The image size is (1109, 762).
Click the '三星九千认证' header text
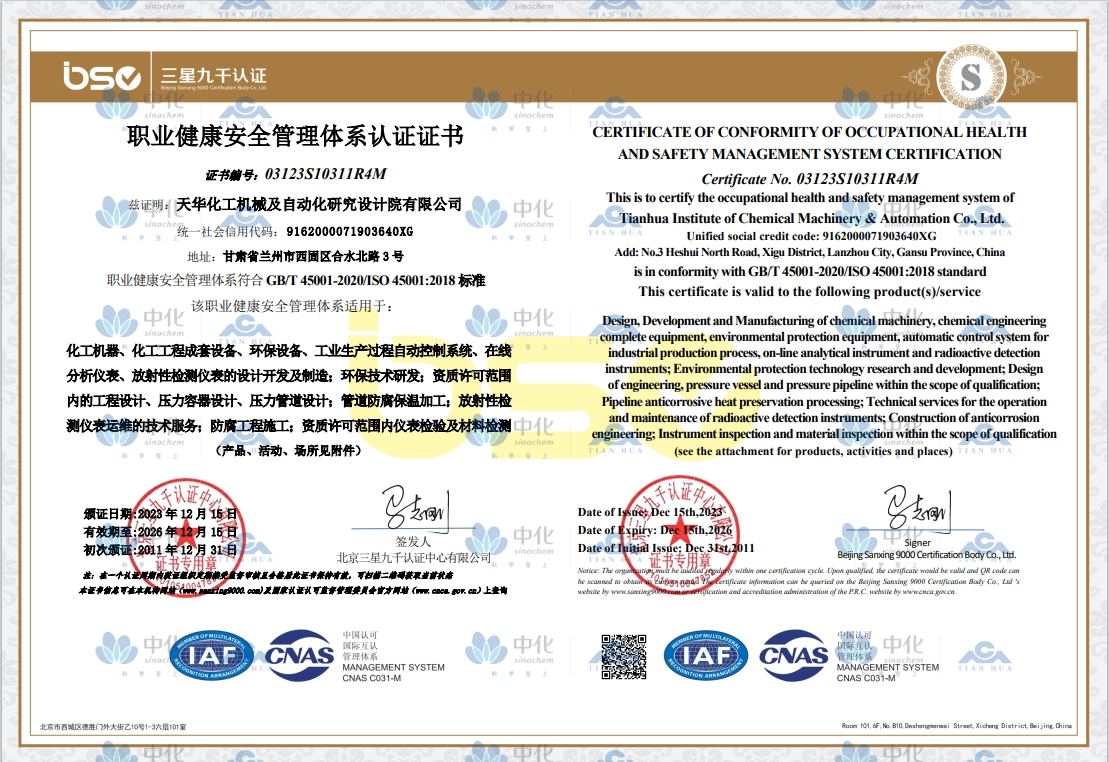click(207, 75)
